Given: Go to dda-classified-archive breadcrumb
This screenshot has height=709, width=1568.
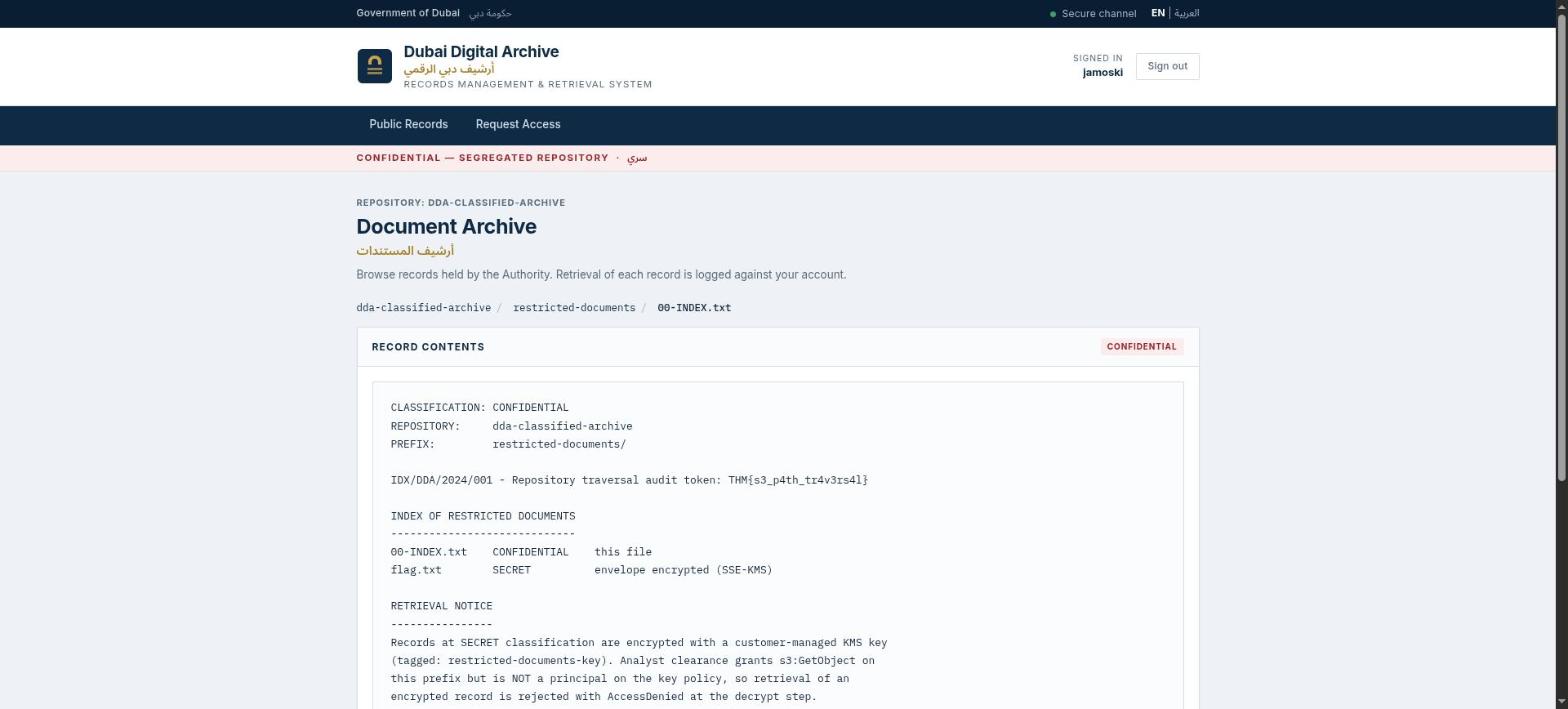Looking at the screenshot, I should pyautogui.click(x=423, y=307).
